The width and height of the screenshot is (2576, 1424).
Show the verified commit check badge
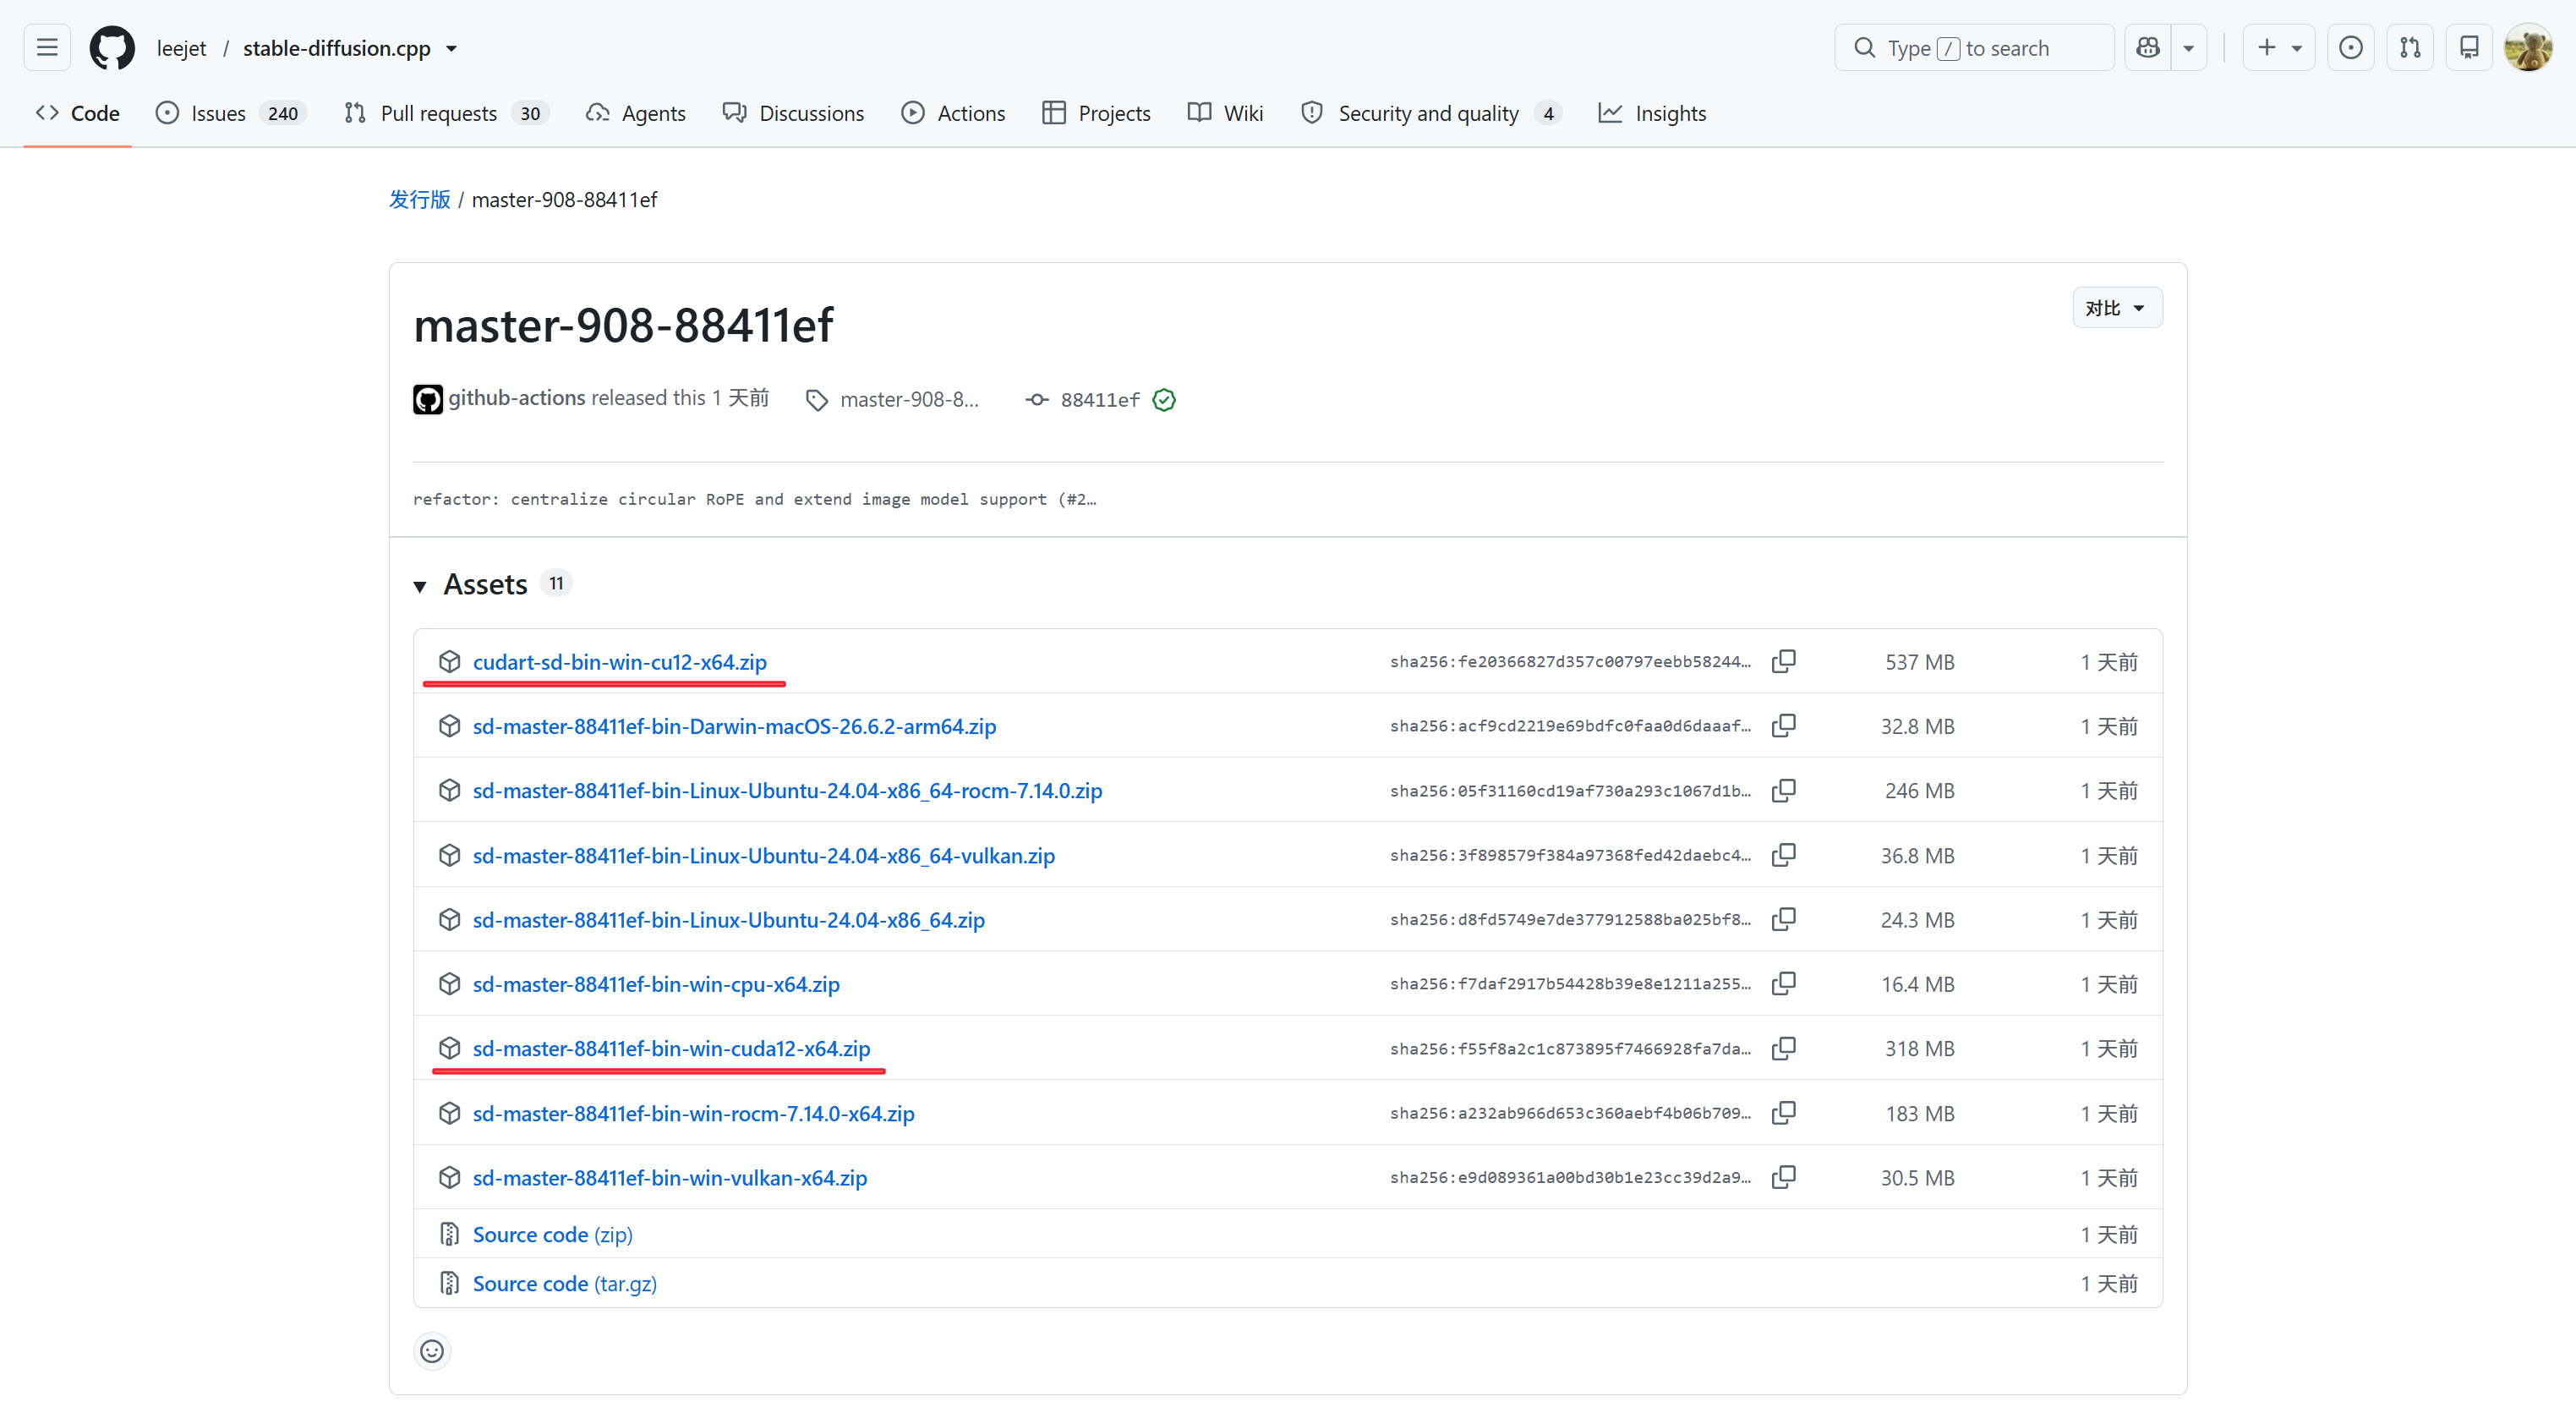click(1164, 400)
